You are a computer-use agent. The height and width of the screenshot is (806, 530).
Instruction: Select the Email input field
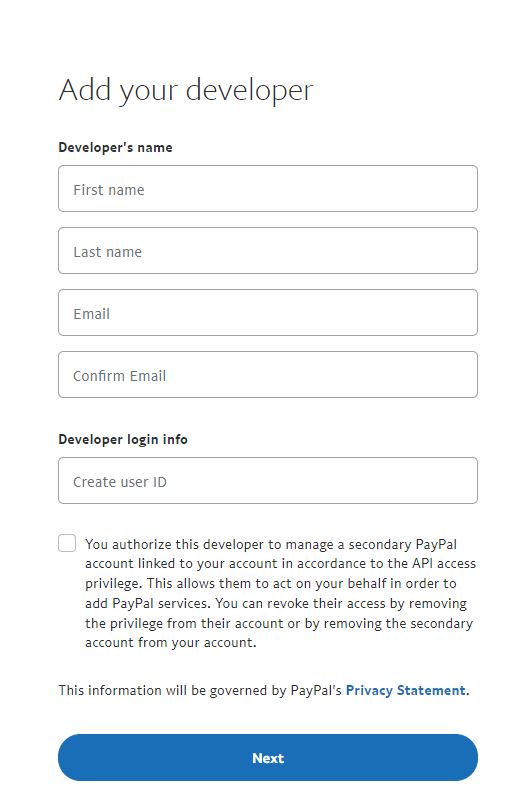(268, 313)
